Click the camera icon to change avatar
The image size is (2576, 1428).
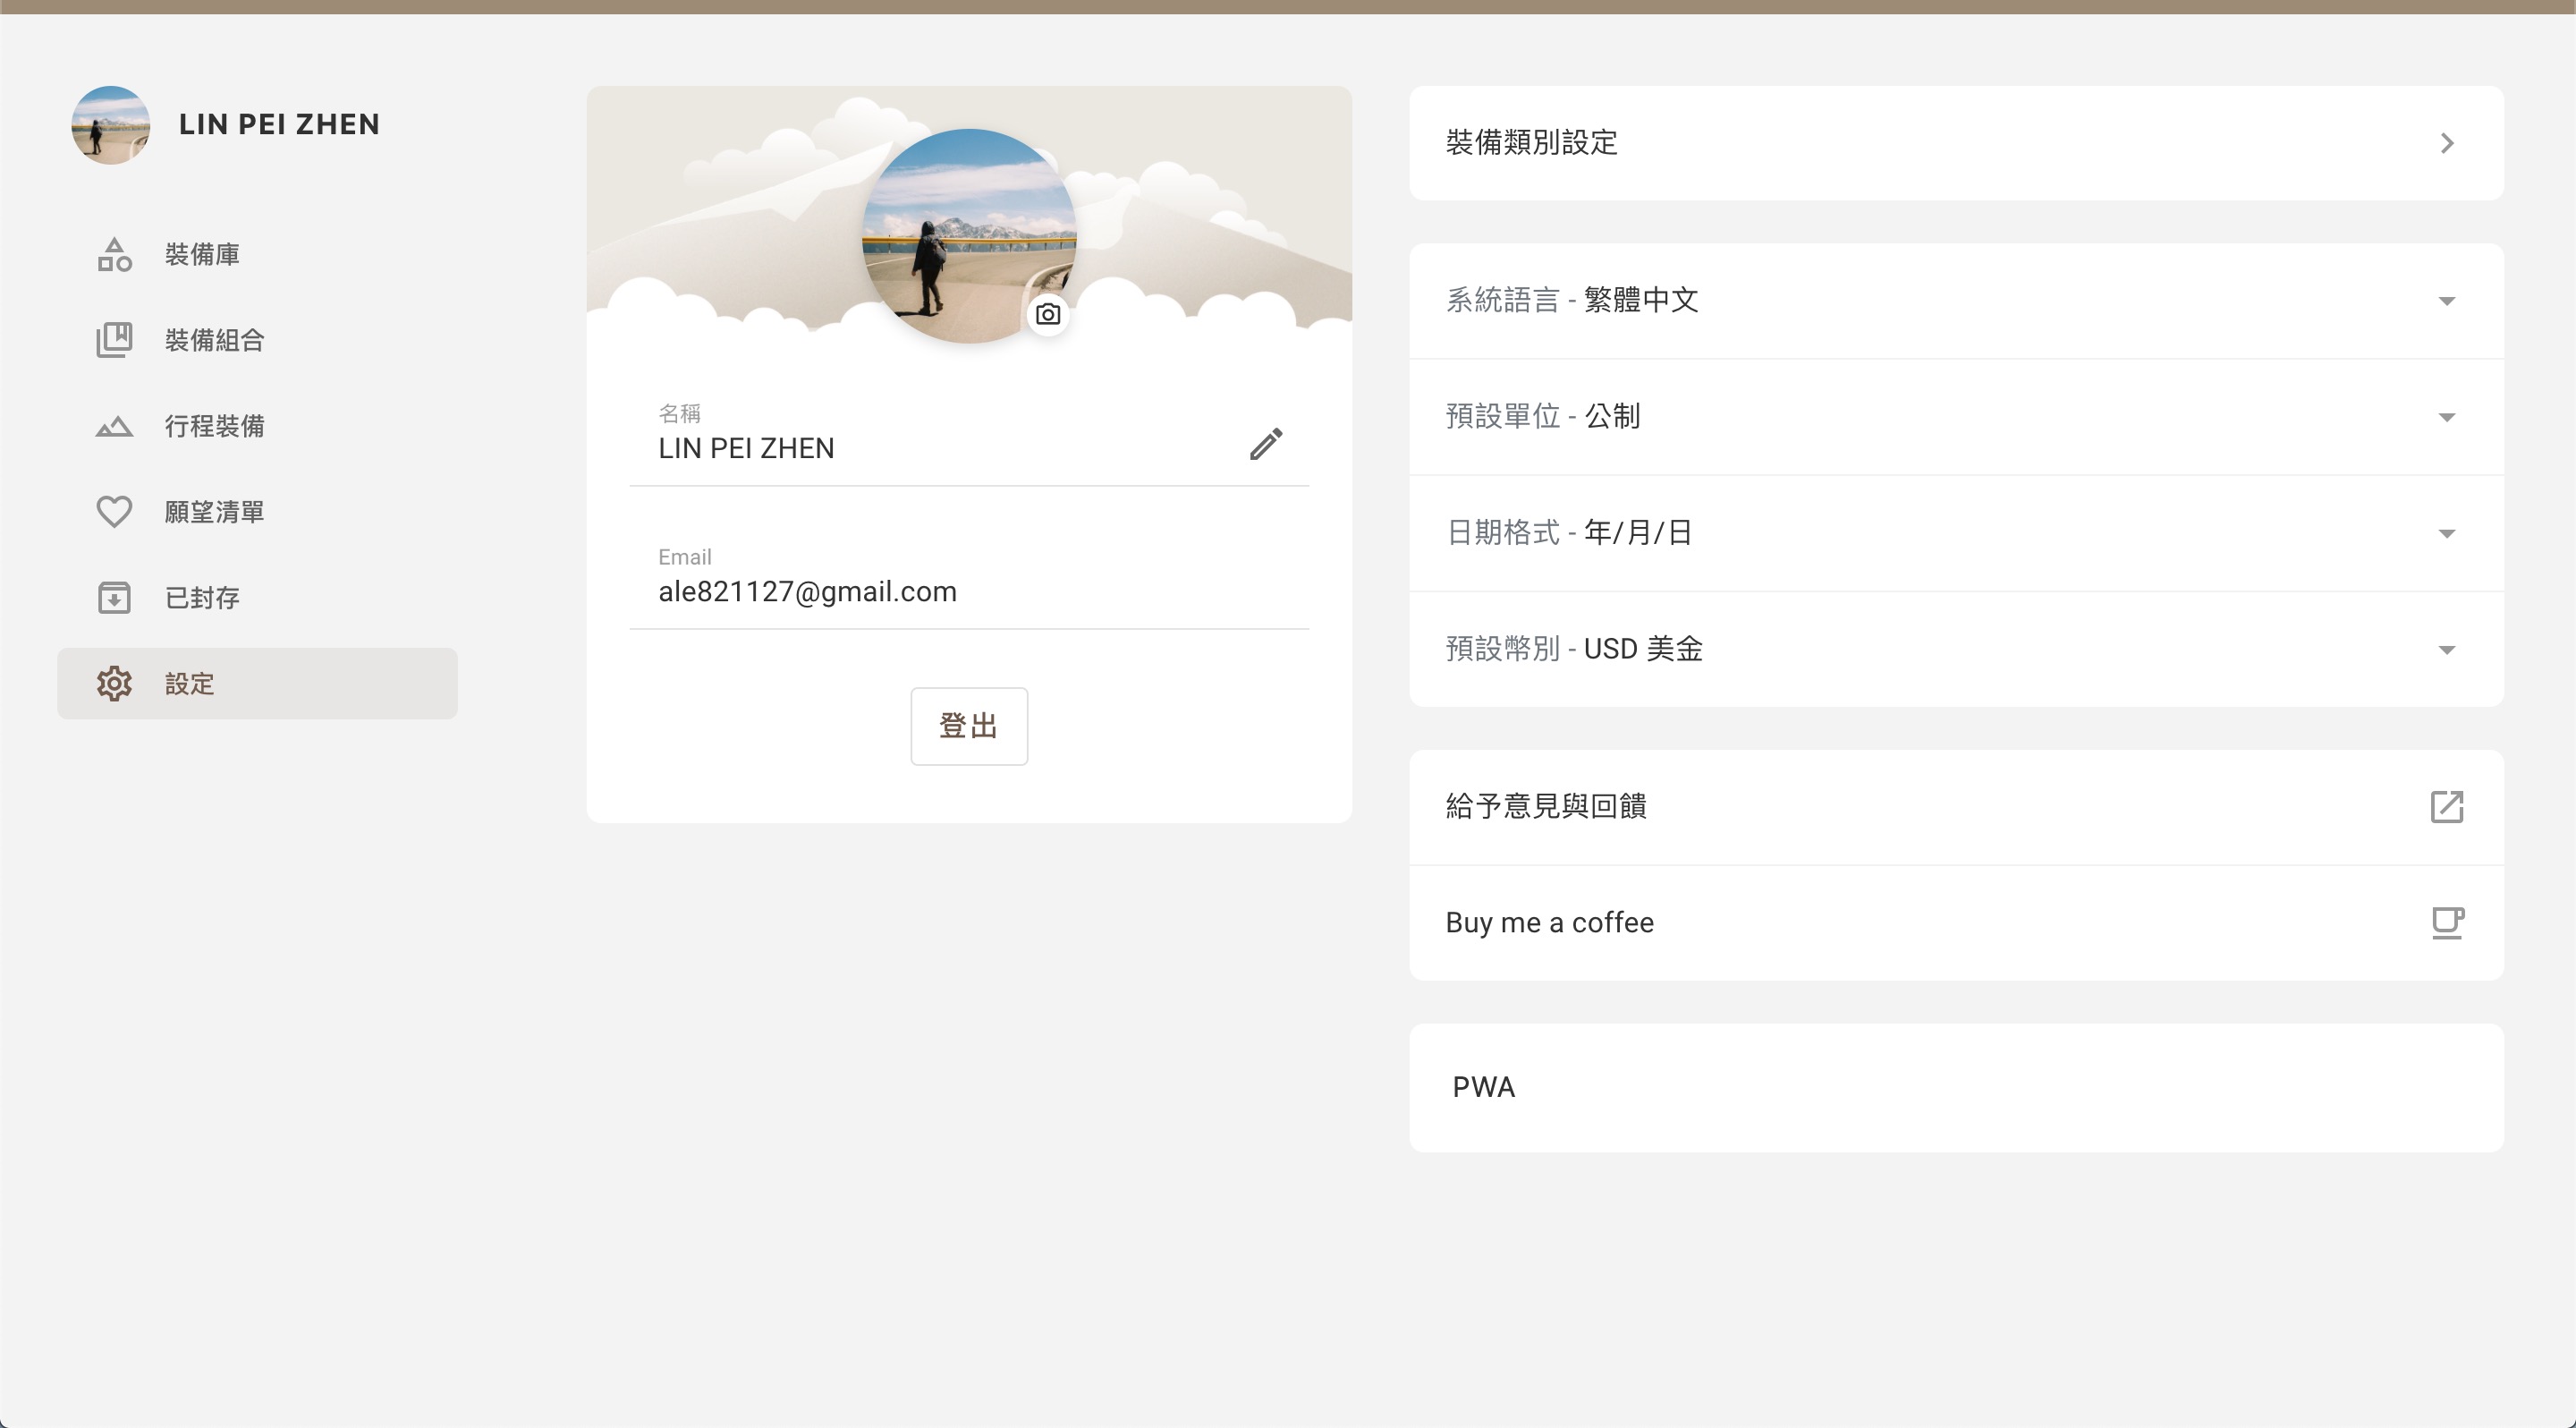click(1048, 314)
